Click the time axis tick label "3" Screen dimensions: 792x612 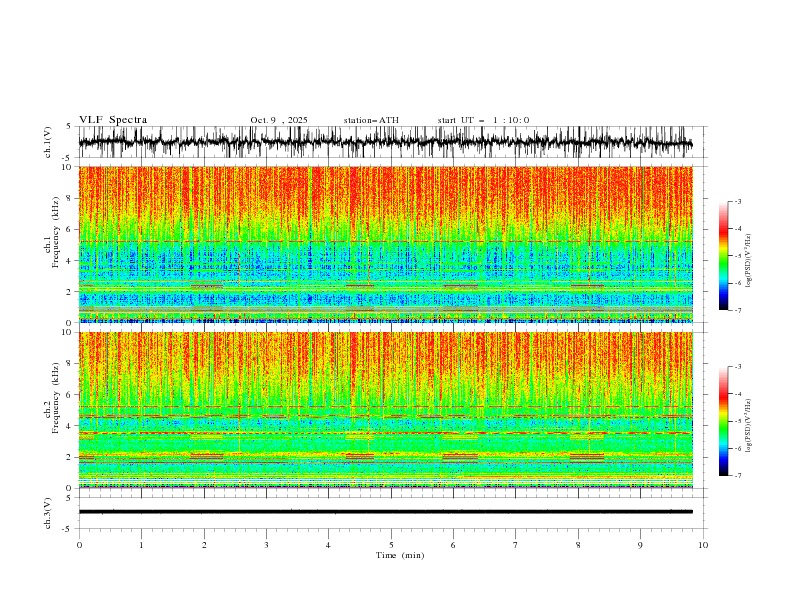pyautogui.click(x=266, y=545)
